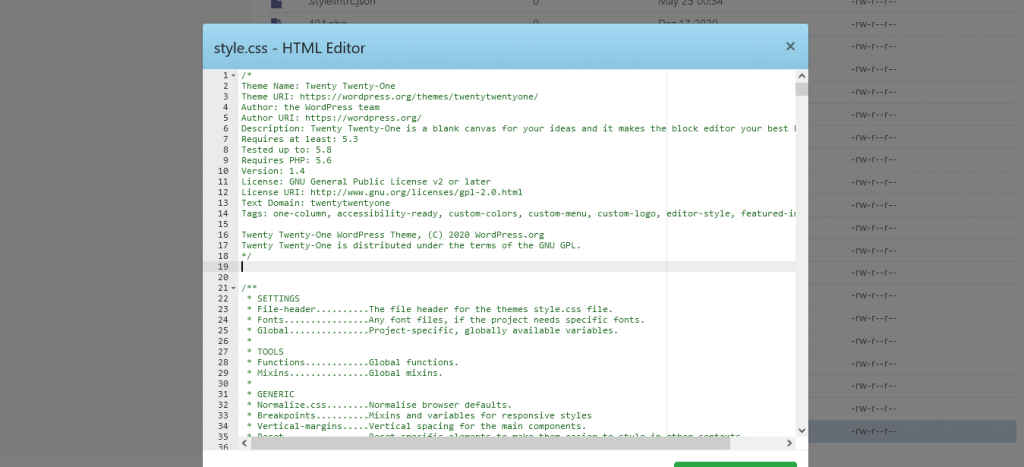The height and width of the screenshot is (467, 1024).
Task: Click the 'License URI' gpl-2.0.html line
Action: coord(381,192)
